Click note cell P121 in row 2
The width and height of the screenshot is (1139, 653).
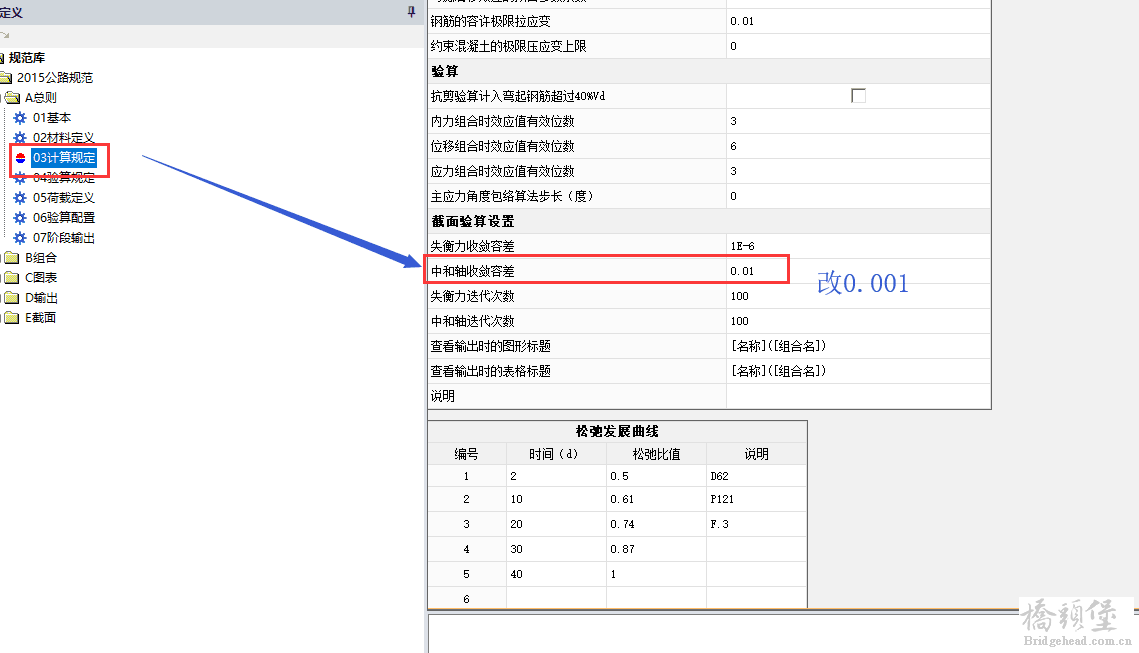point(756,499)
